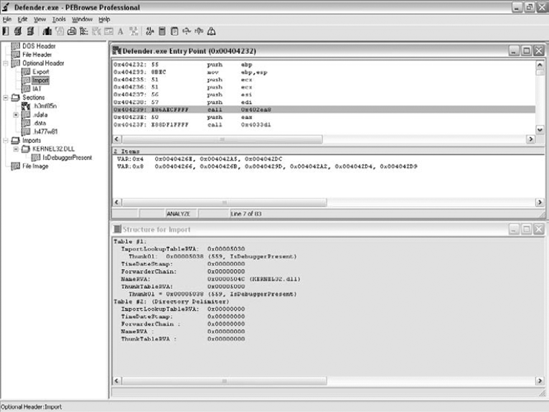
Task: Click the toolbar icon just left of the calculator
Action: click(x=150, y=32)
